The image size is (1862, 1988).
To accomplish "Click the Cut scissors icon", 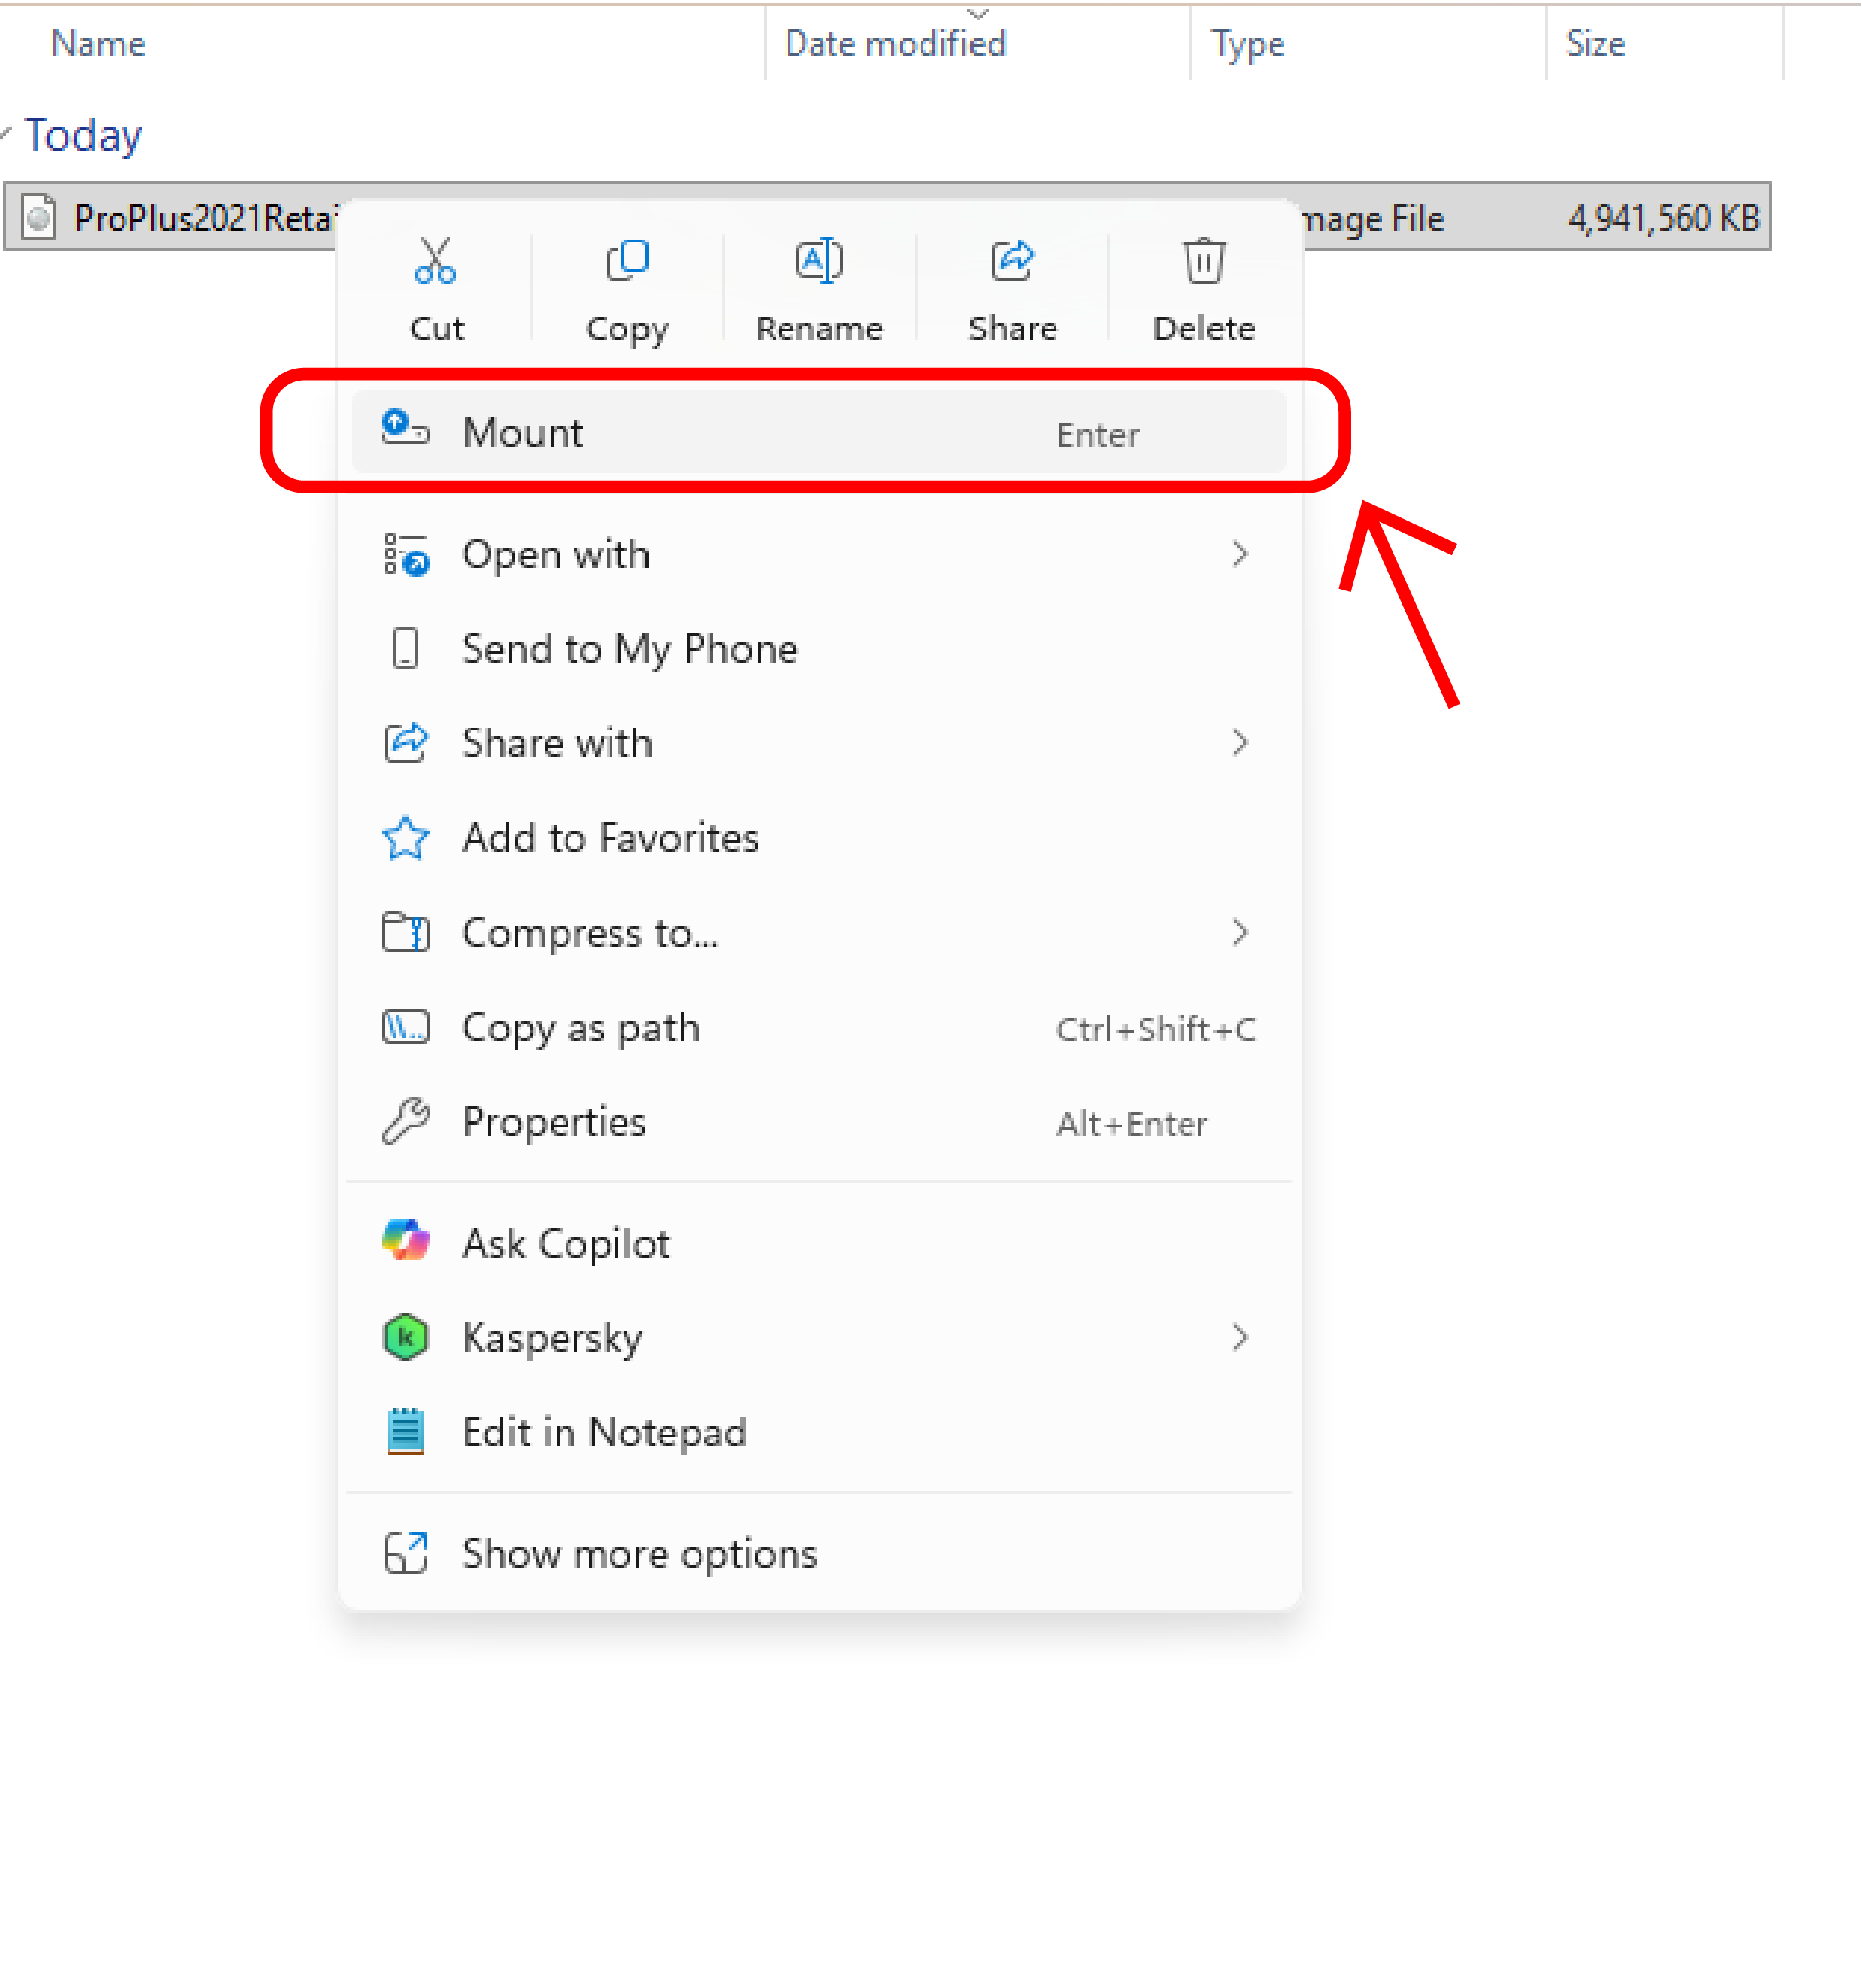I will point(435,261).
